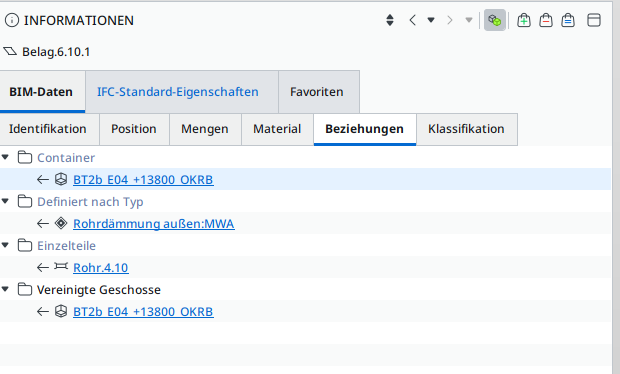Screen dimensions: 620x374
Task: Go forward with the right chevron
Action: [x=450, y=20]
